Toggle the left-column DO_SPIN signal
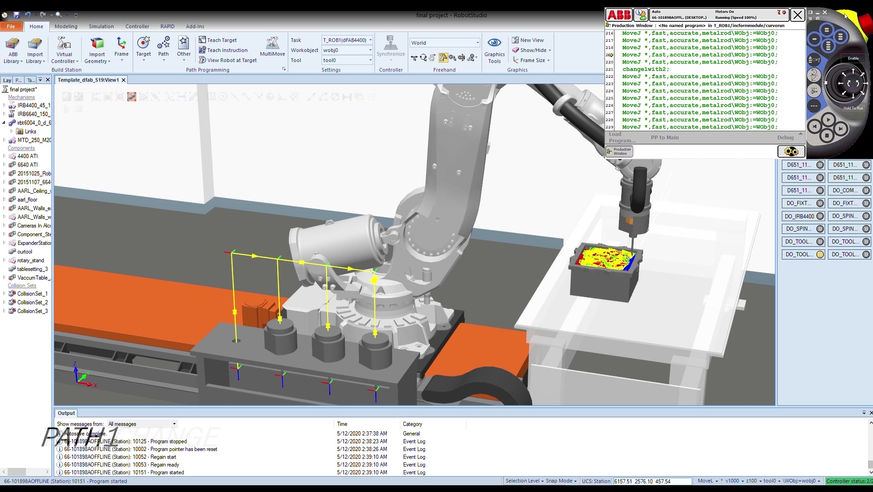 point(803,229)
